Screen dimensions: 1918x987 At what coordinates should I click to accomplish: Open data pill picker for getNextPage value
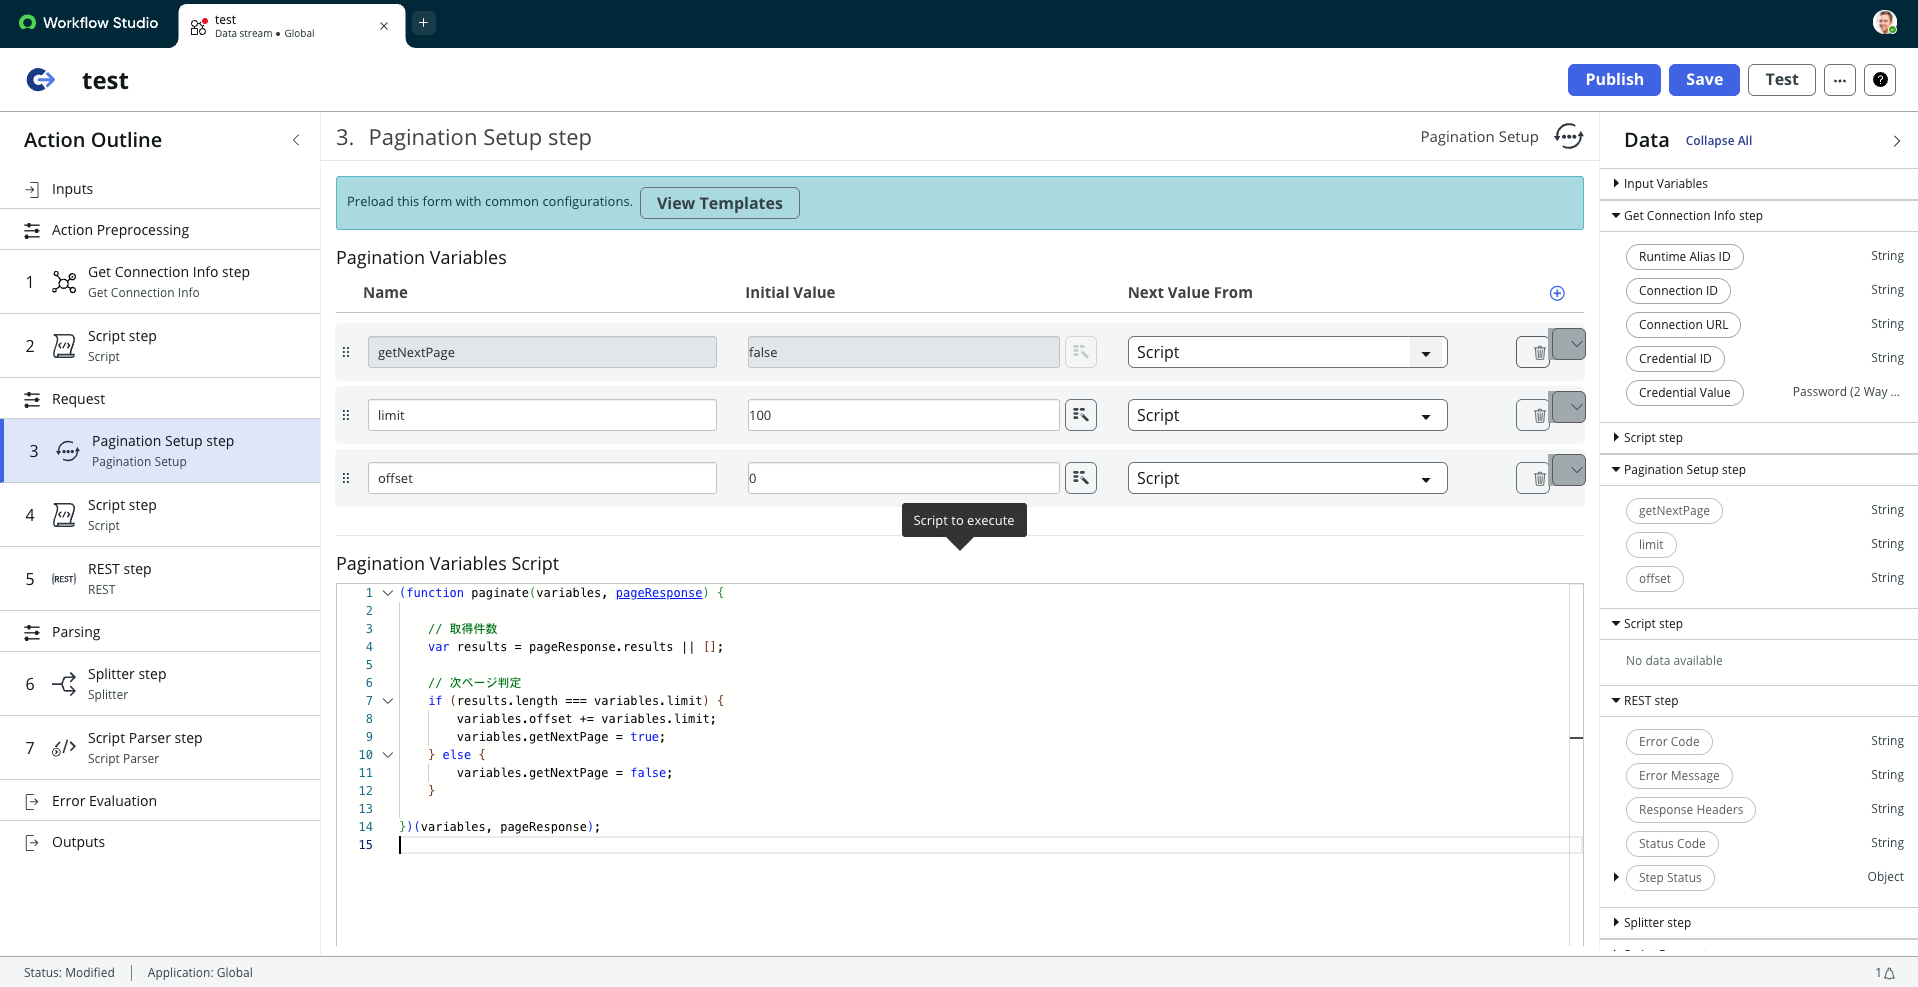click(x=1081, y=352)
